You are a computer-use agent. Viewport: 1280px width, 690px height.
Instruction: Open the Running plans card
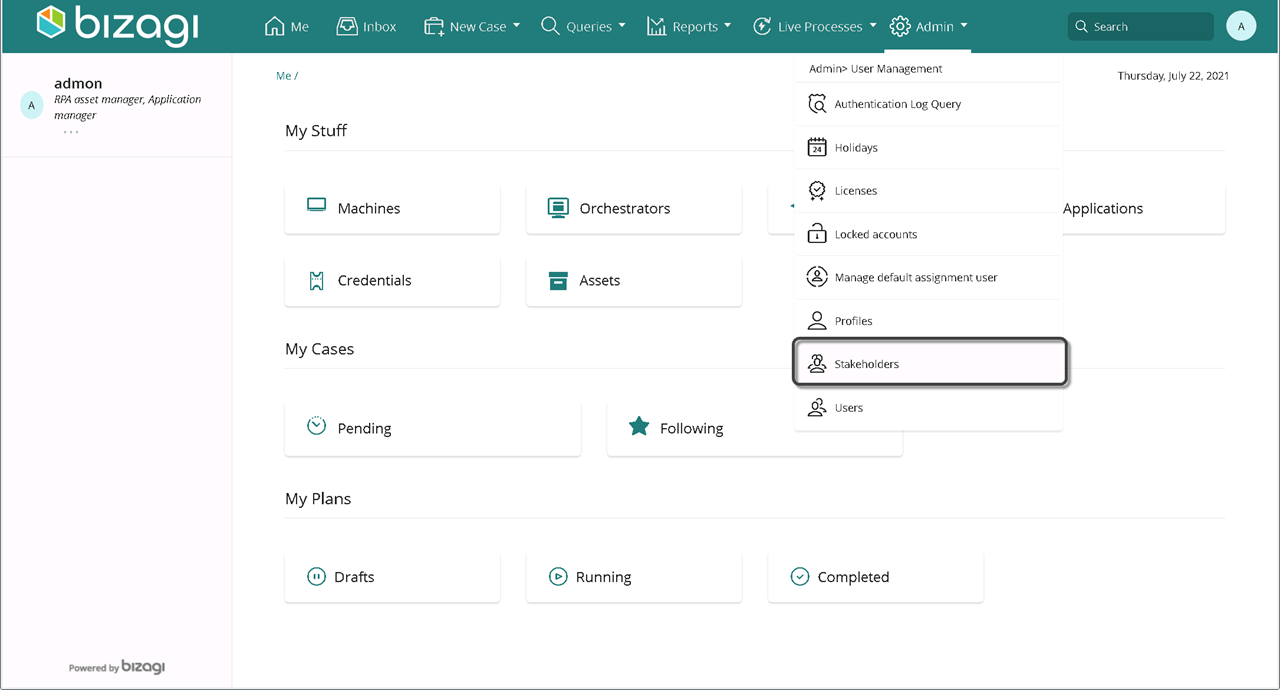634,577
